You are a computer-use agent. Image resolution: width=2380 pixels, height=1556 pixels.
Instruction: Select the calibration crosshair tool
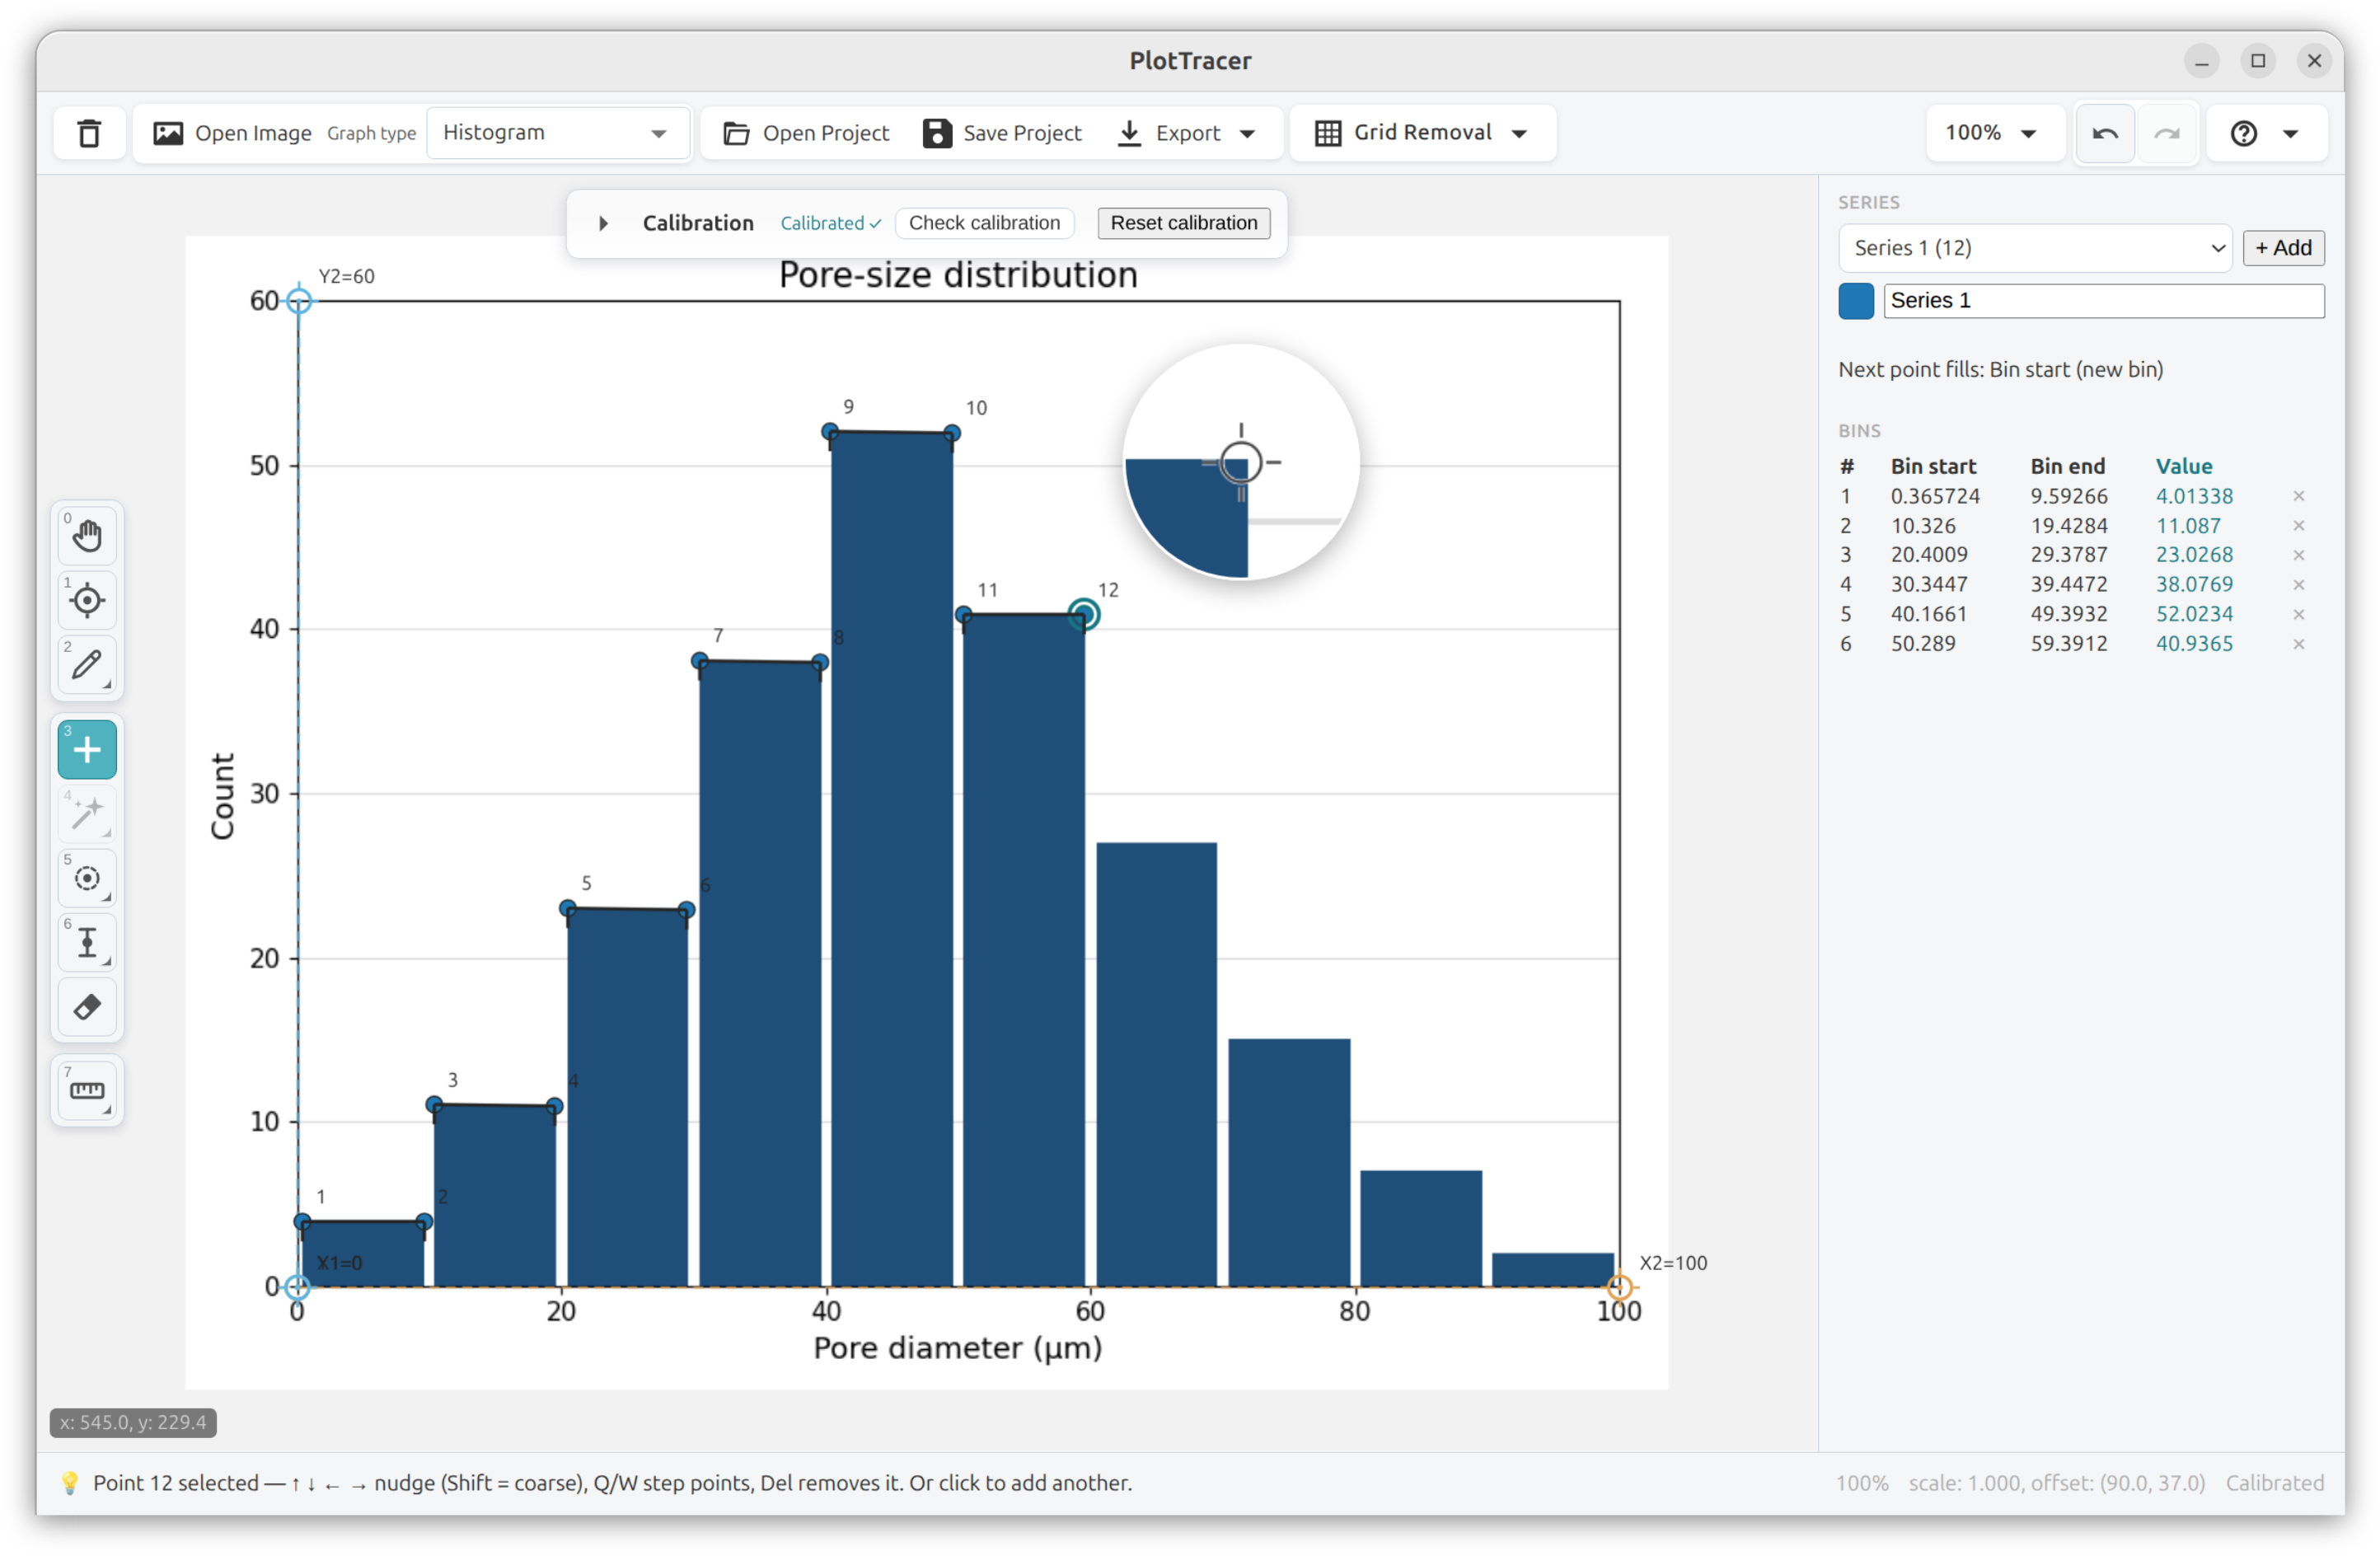tap(87, 600)
